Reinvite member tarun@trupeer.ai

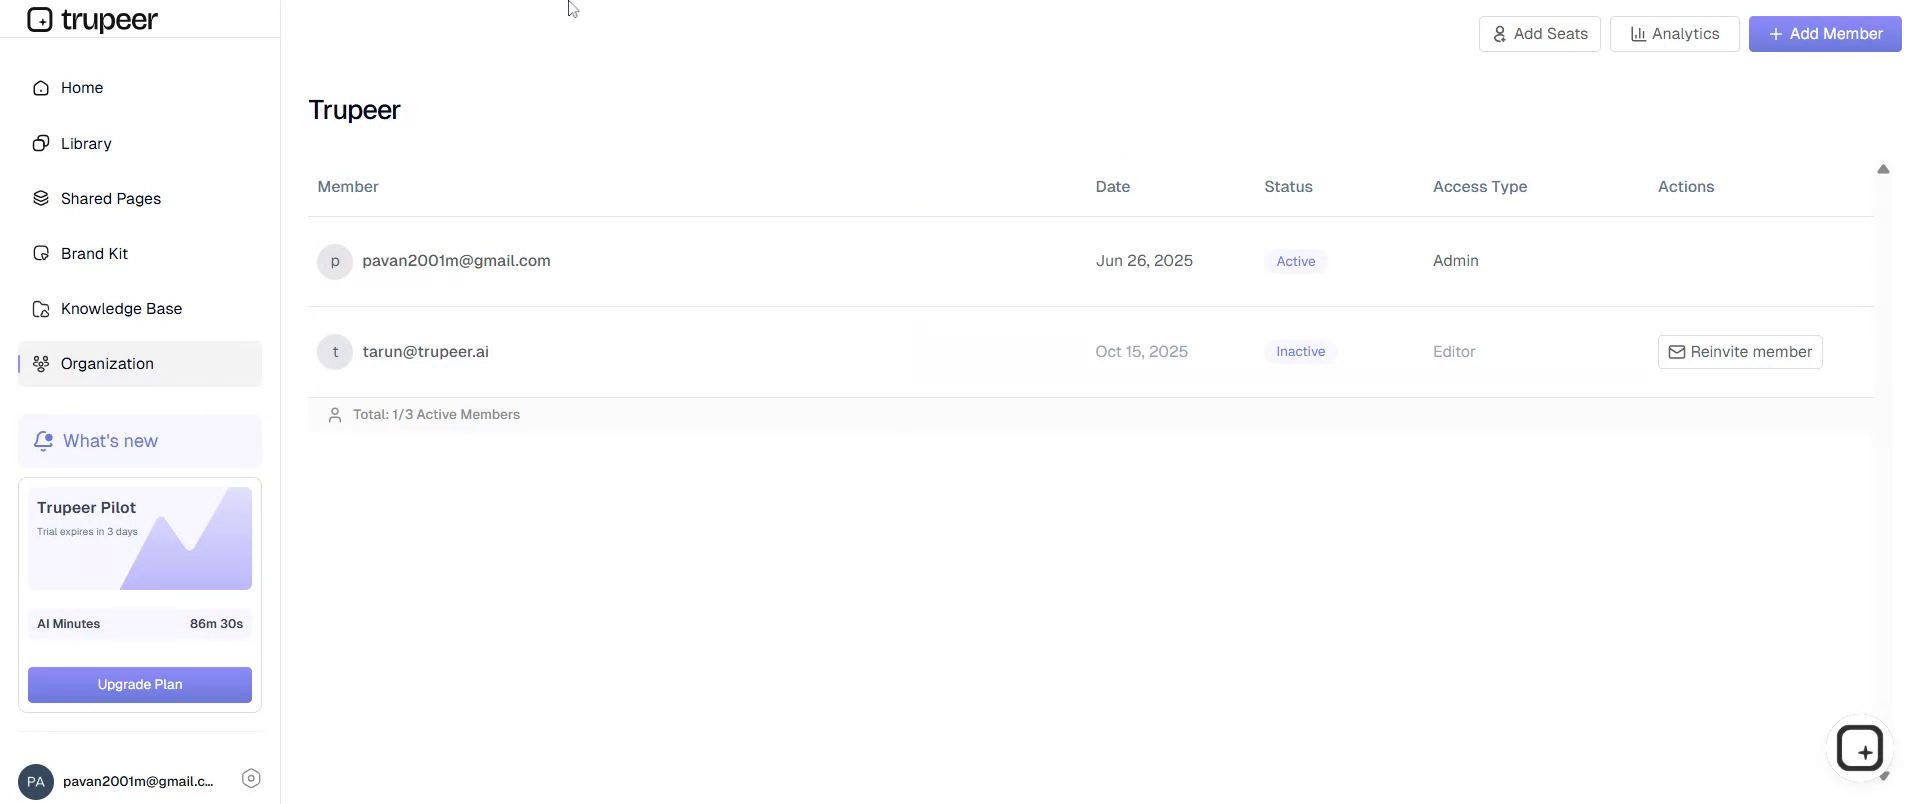point(1740,352)
